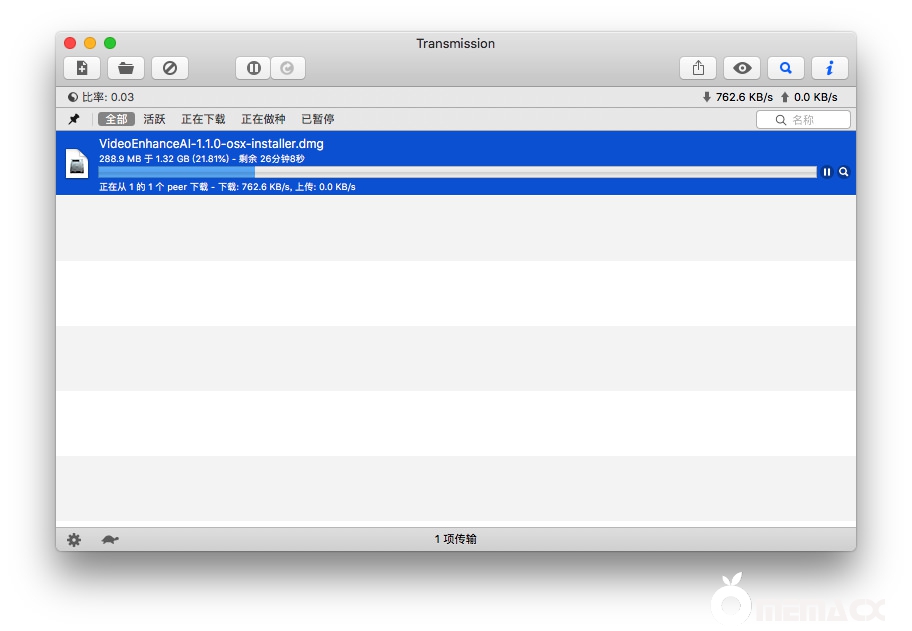Pause the selected transfer using the toolbar
This screenshot has width=912, height=631.
pyautogui.click(x=253, y=68)
